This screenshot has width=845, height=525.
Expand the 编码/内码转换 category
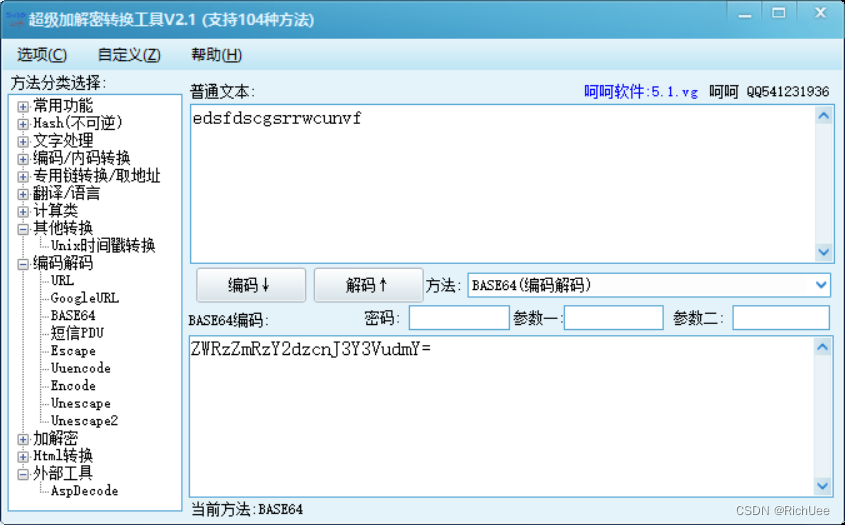[23, 159]
